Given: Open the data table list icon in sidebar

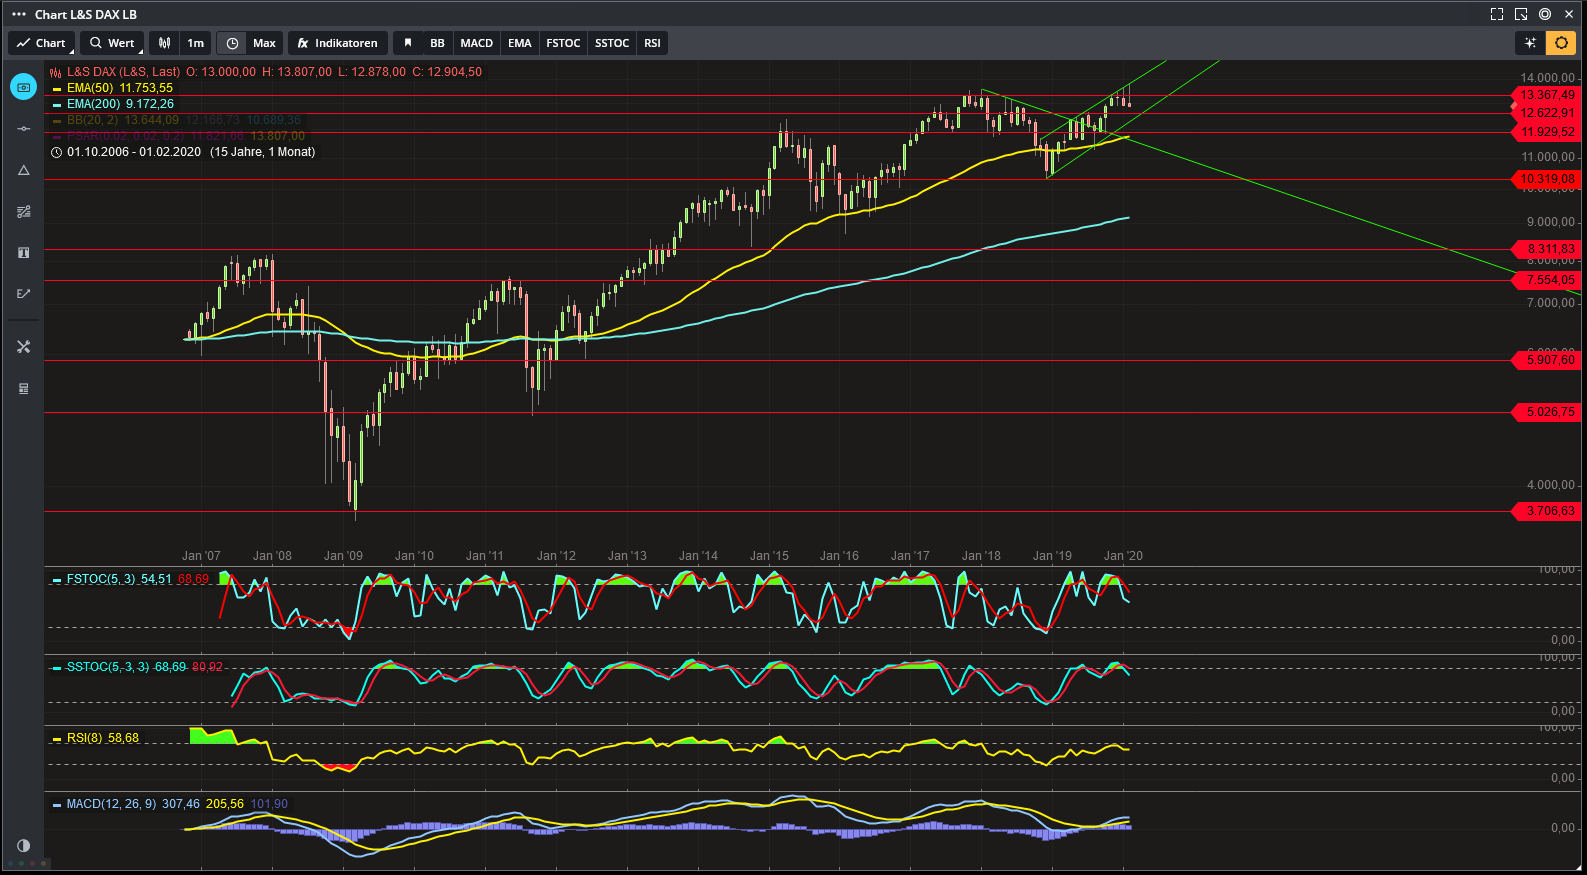Looking at the screenshot, I should point(24,388).
